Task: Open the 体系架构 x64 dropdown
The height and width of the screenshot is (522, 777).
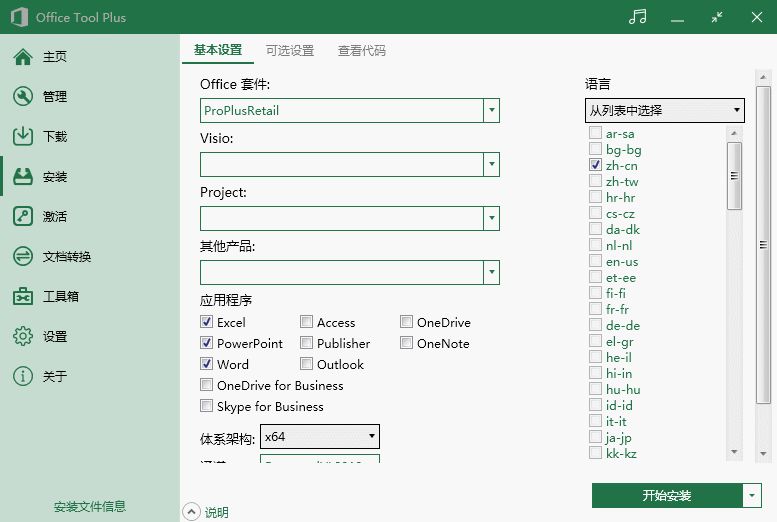Action: click(x=320, y=437)
